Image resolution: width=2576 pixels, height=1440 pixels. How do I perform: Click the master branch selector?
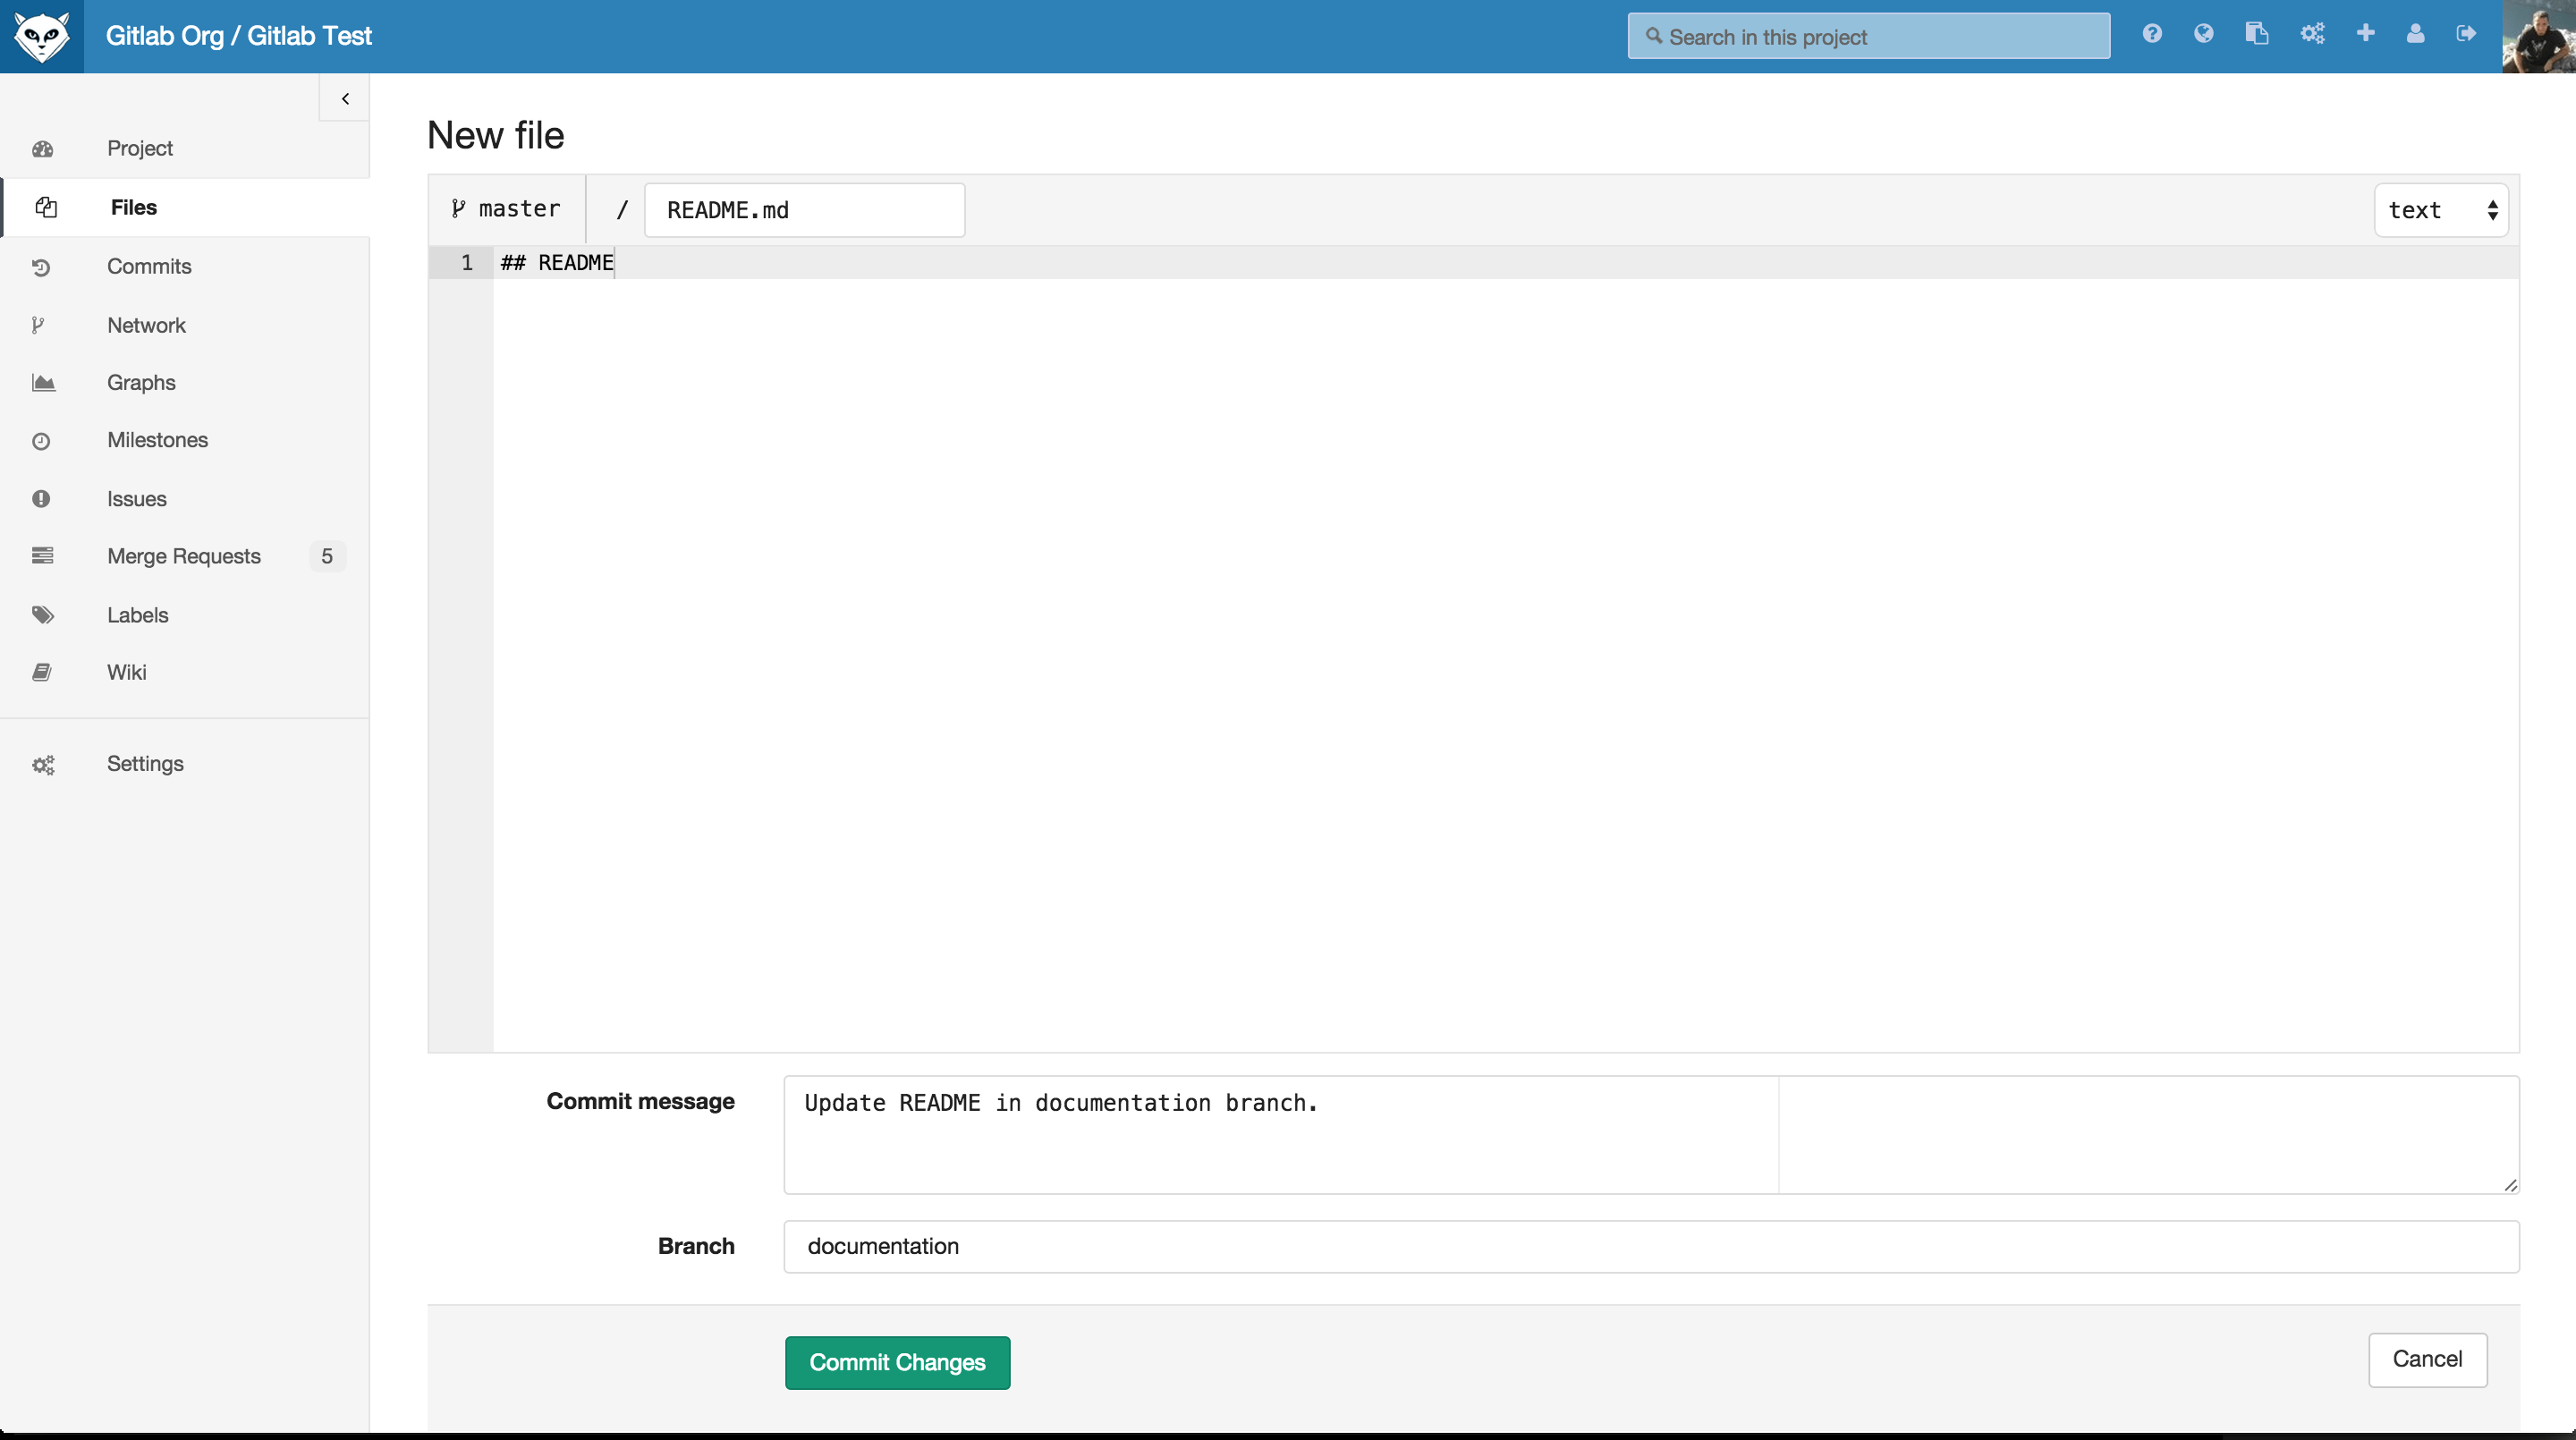coord(507,208)
